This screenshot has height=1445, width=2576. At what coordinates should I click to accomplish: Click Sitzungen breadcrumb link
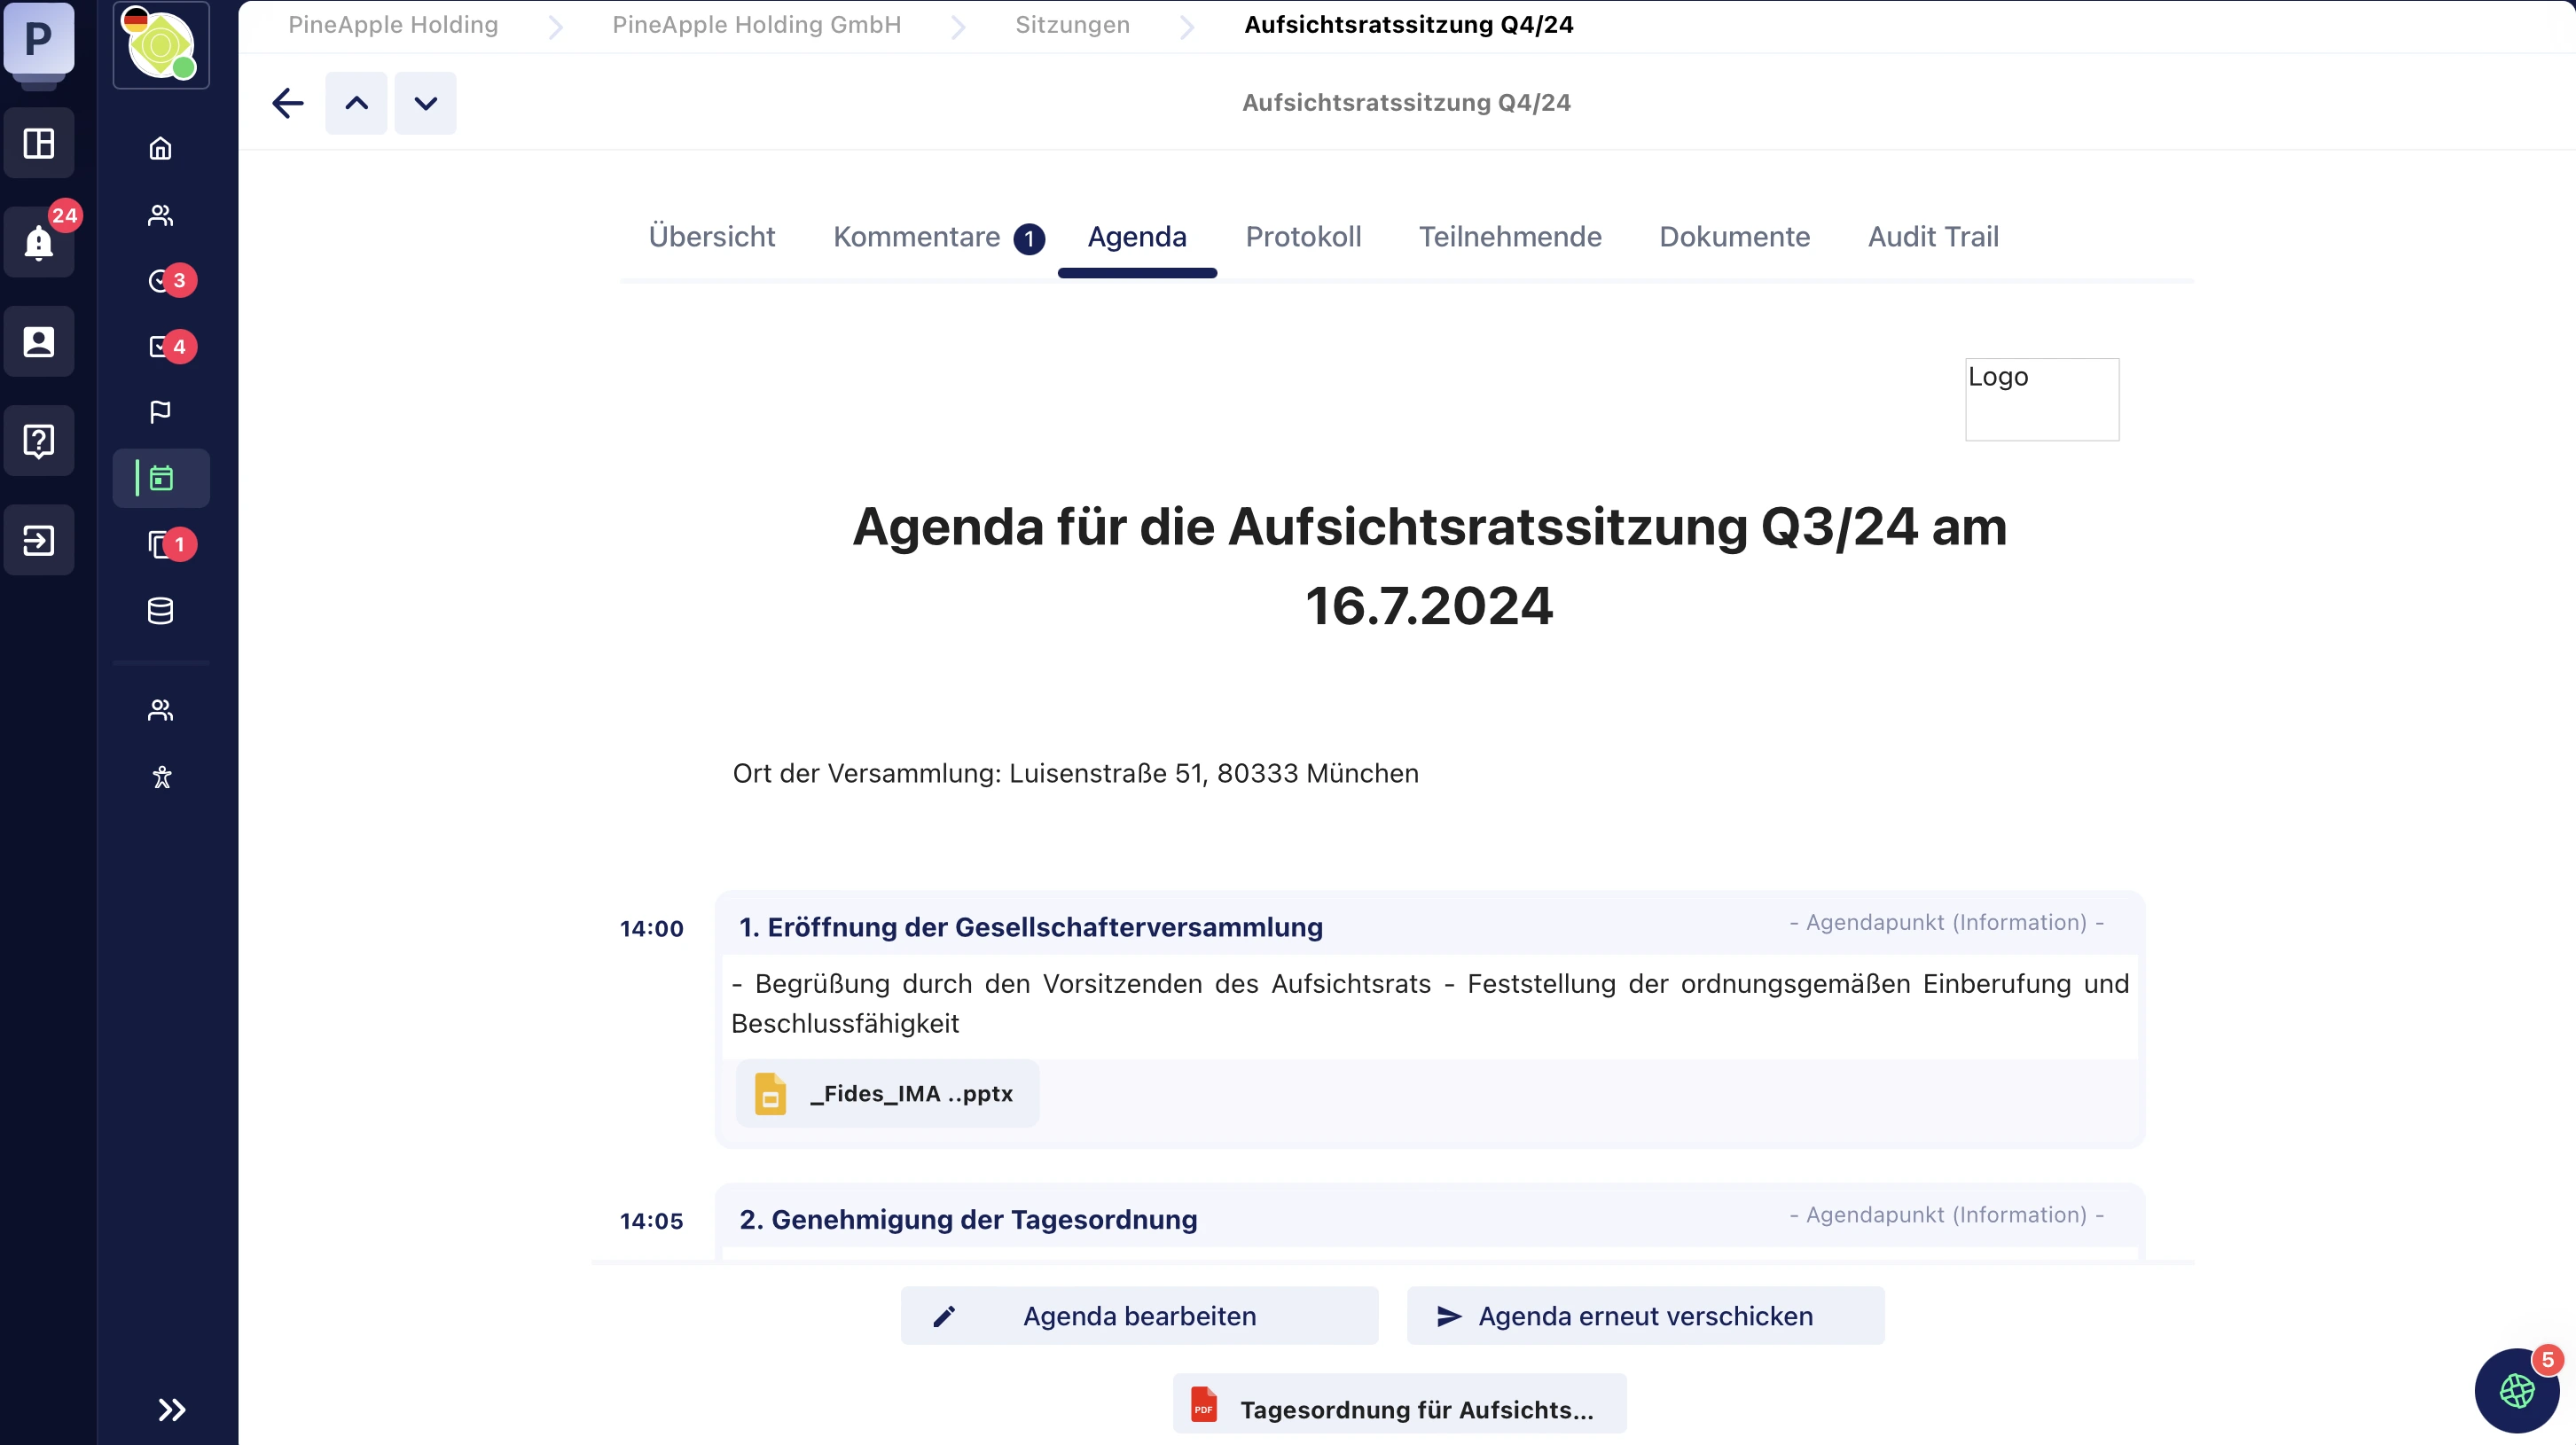click(1072, 25)
